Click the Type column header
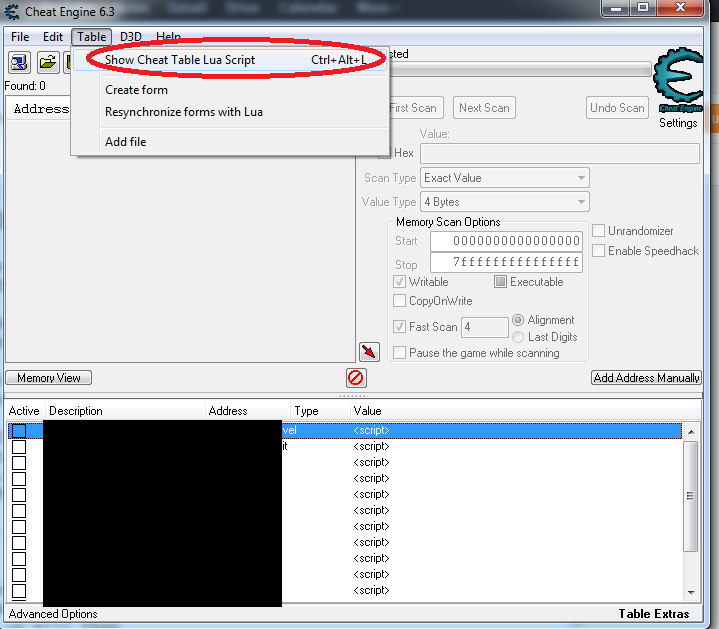Viewport: 719px width, 629px height. coord(320,411)
